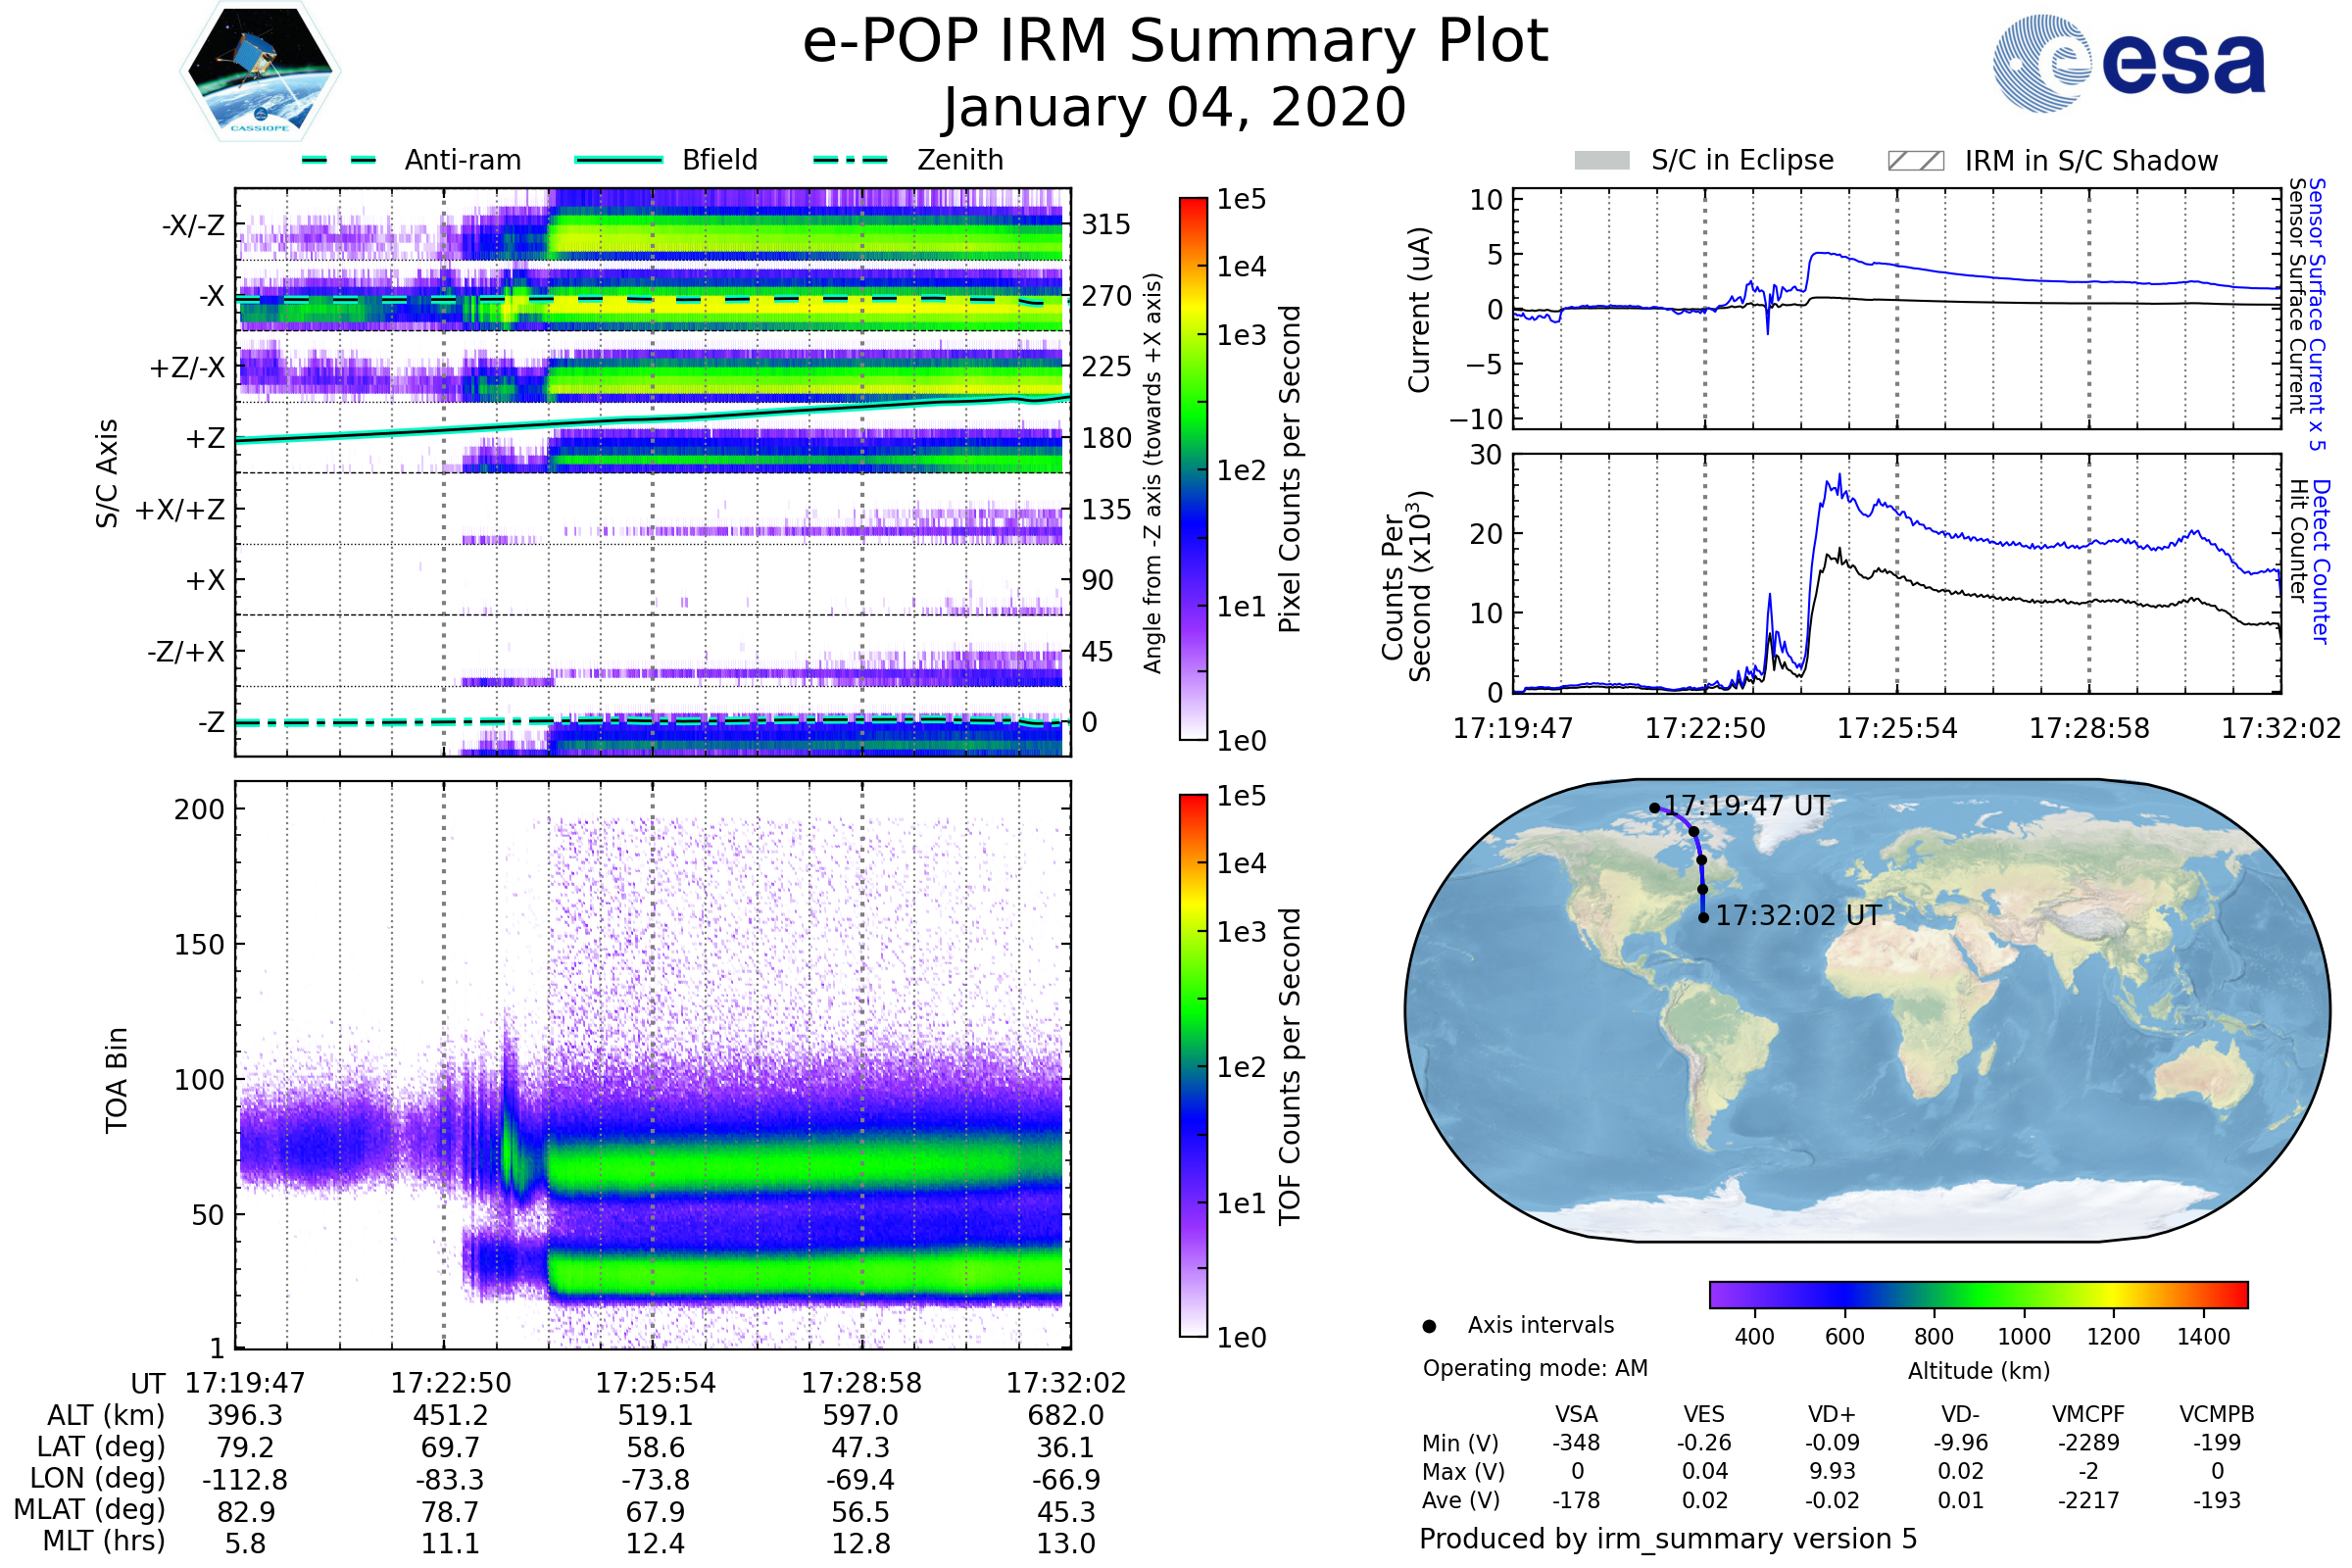This screenshot has width=2352, height=1568.
Task: Click the TOF Counts per Second colorbar
Action: (1193, 1065)
